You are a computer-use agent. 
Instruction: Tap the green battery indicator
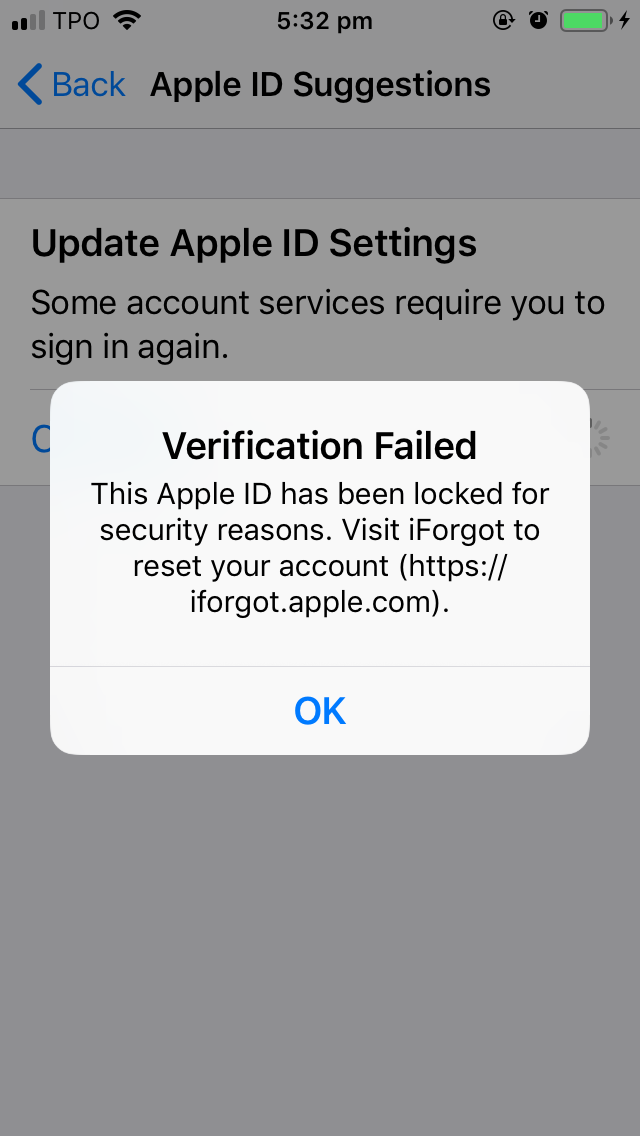[586, 20]
